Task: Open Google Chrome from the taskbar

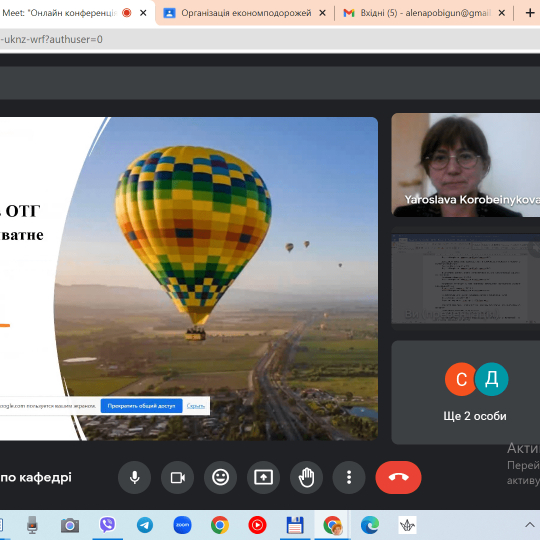Action: click(220, 525)
